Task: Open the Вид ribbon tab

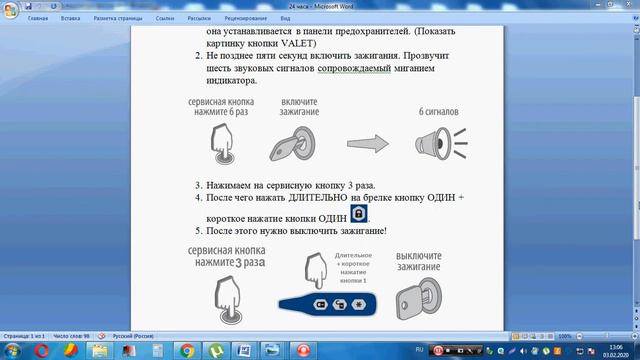Action: (285, 18)
